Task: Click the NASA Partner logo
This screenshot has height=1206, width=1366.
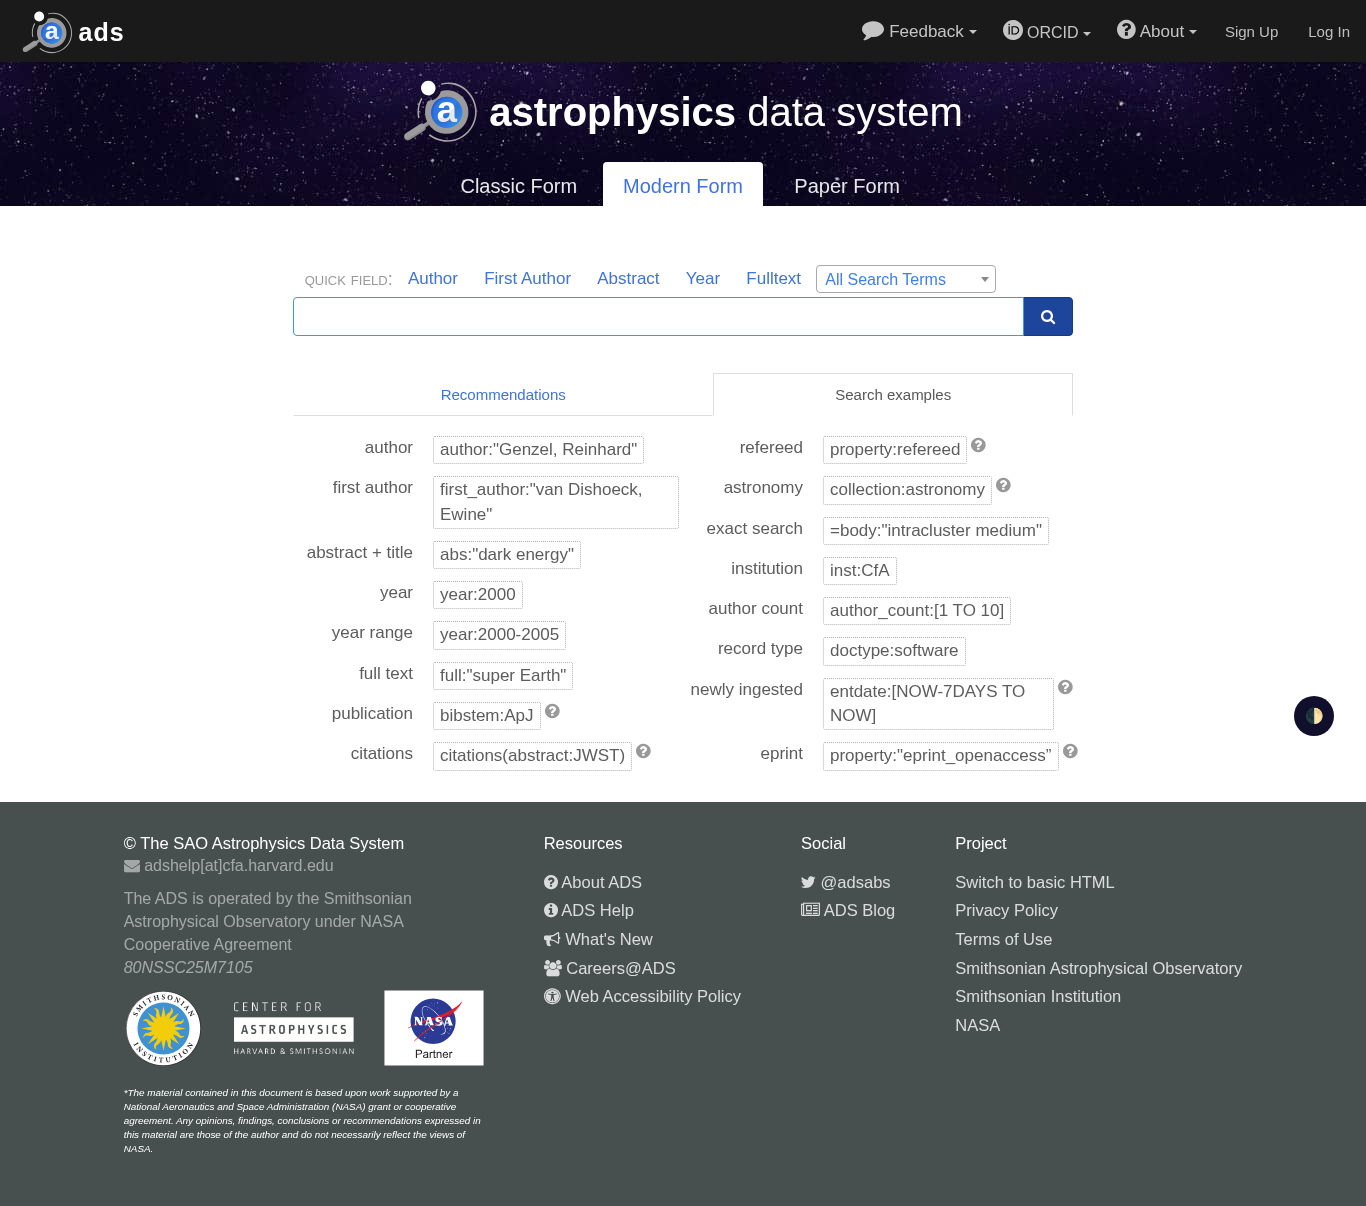Action: (434, 1028)
